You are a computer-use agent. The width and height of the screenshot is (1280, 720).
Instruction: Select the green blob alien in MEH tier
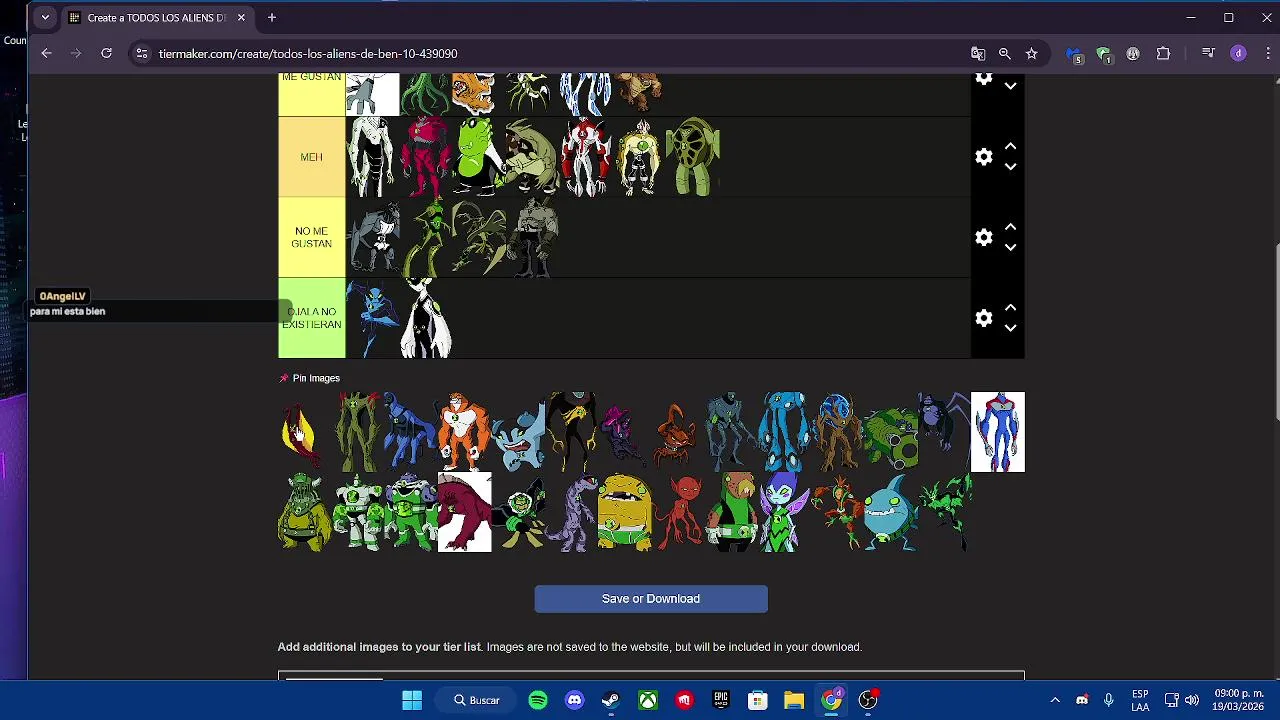[478, 157]
